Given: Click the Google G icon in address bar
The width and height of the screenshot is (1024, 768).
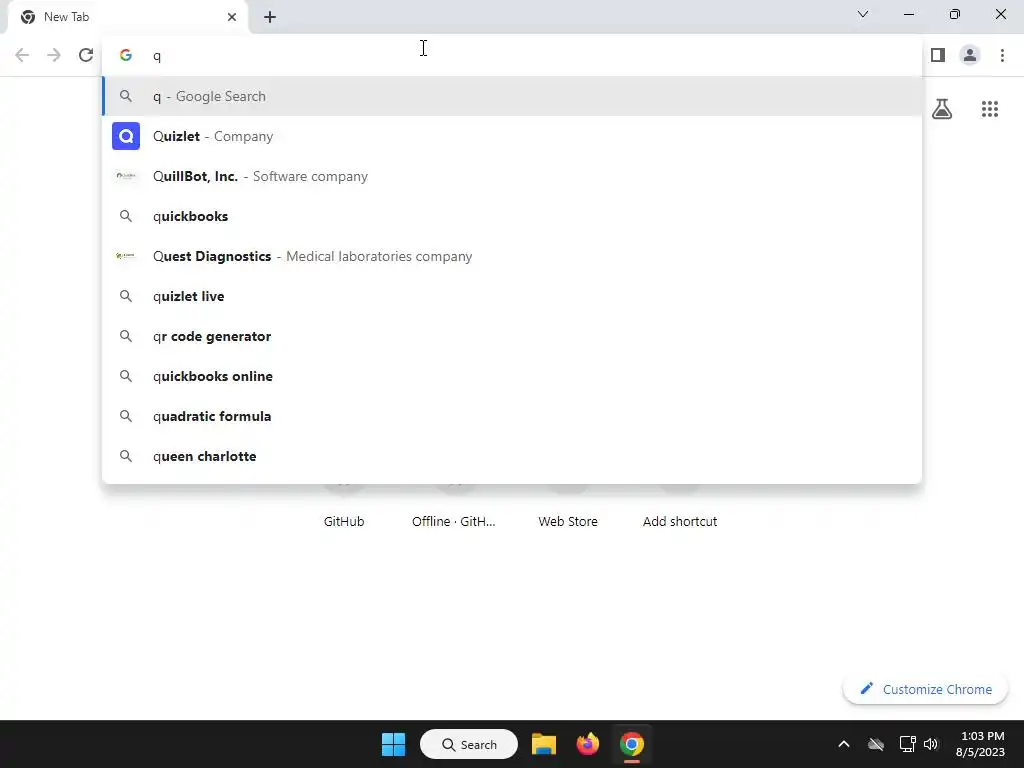Looking at the screenshot, I should point(126,56).
